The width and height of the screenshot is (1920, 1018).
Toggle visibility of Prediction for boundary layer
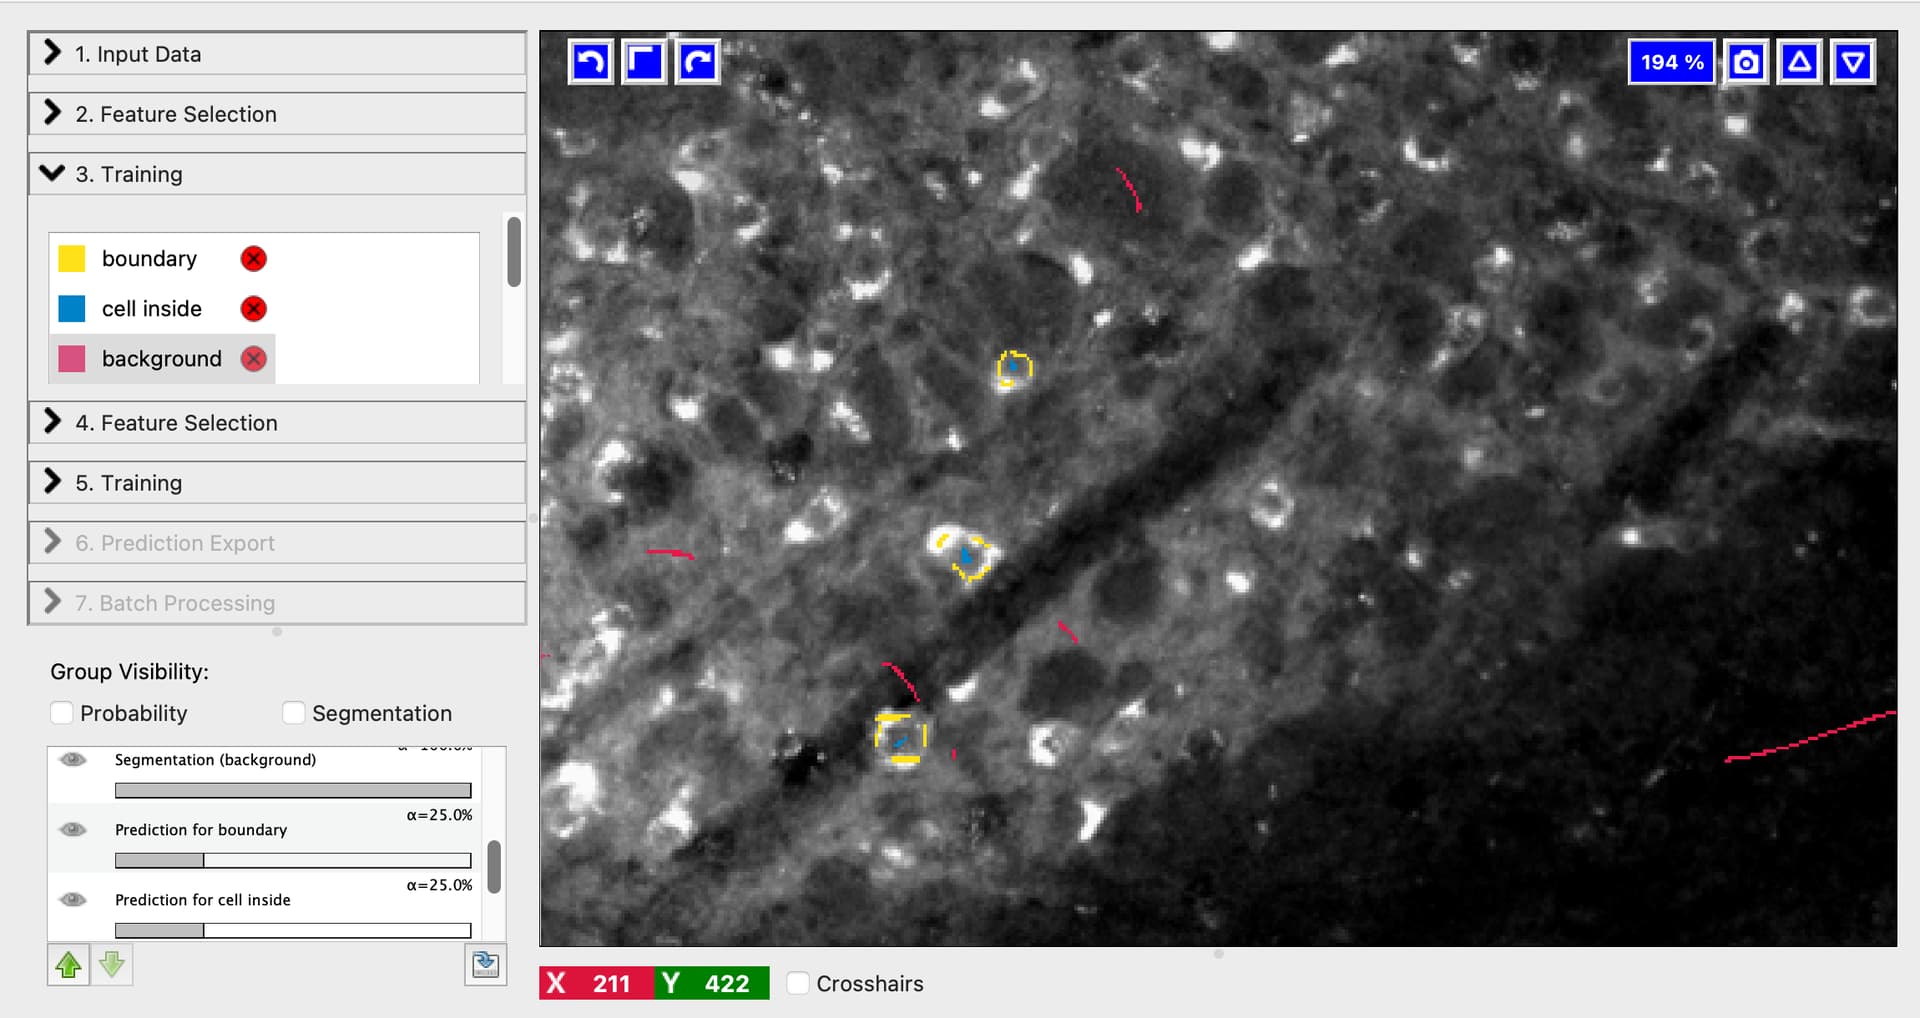(x=73, y=830)
